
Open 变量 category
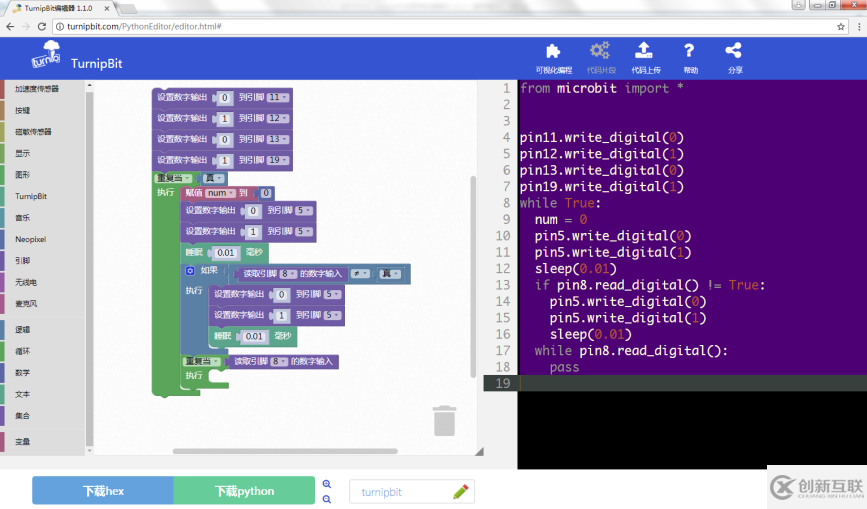[23, 442]
